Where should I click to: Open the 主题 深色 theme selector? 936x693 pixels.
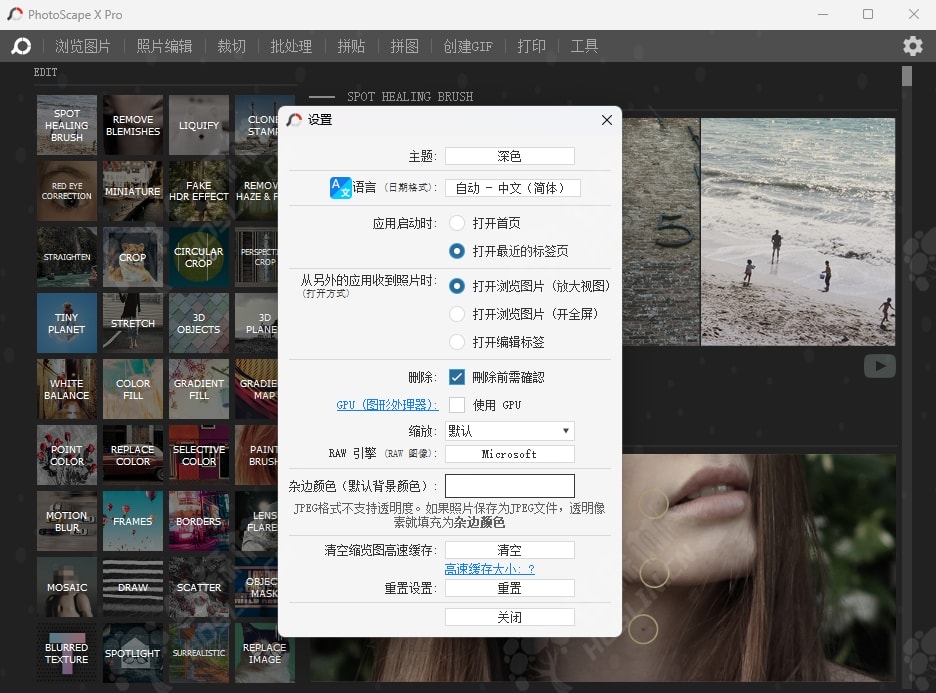coord(509,156)
